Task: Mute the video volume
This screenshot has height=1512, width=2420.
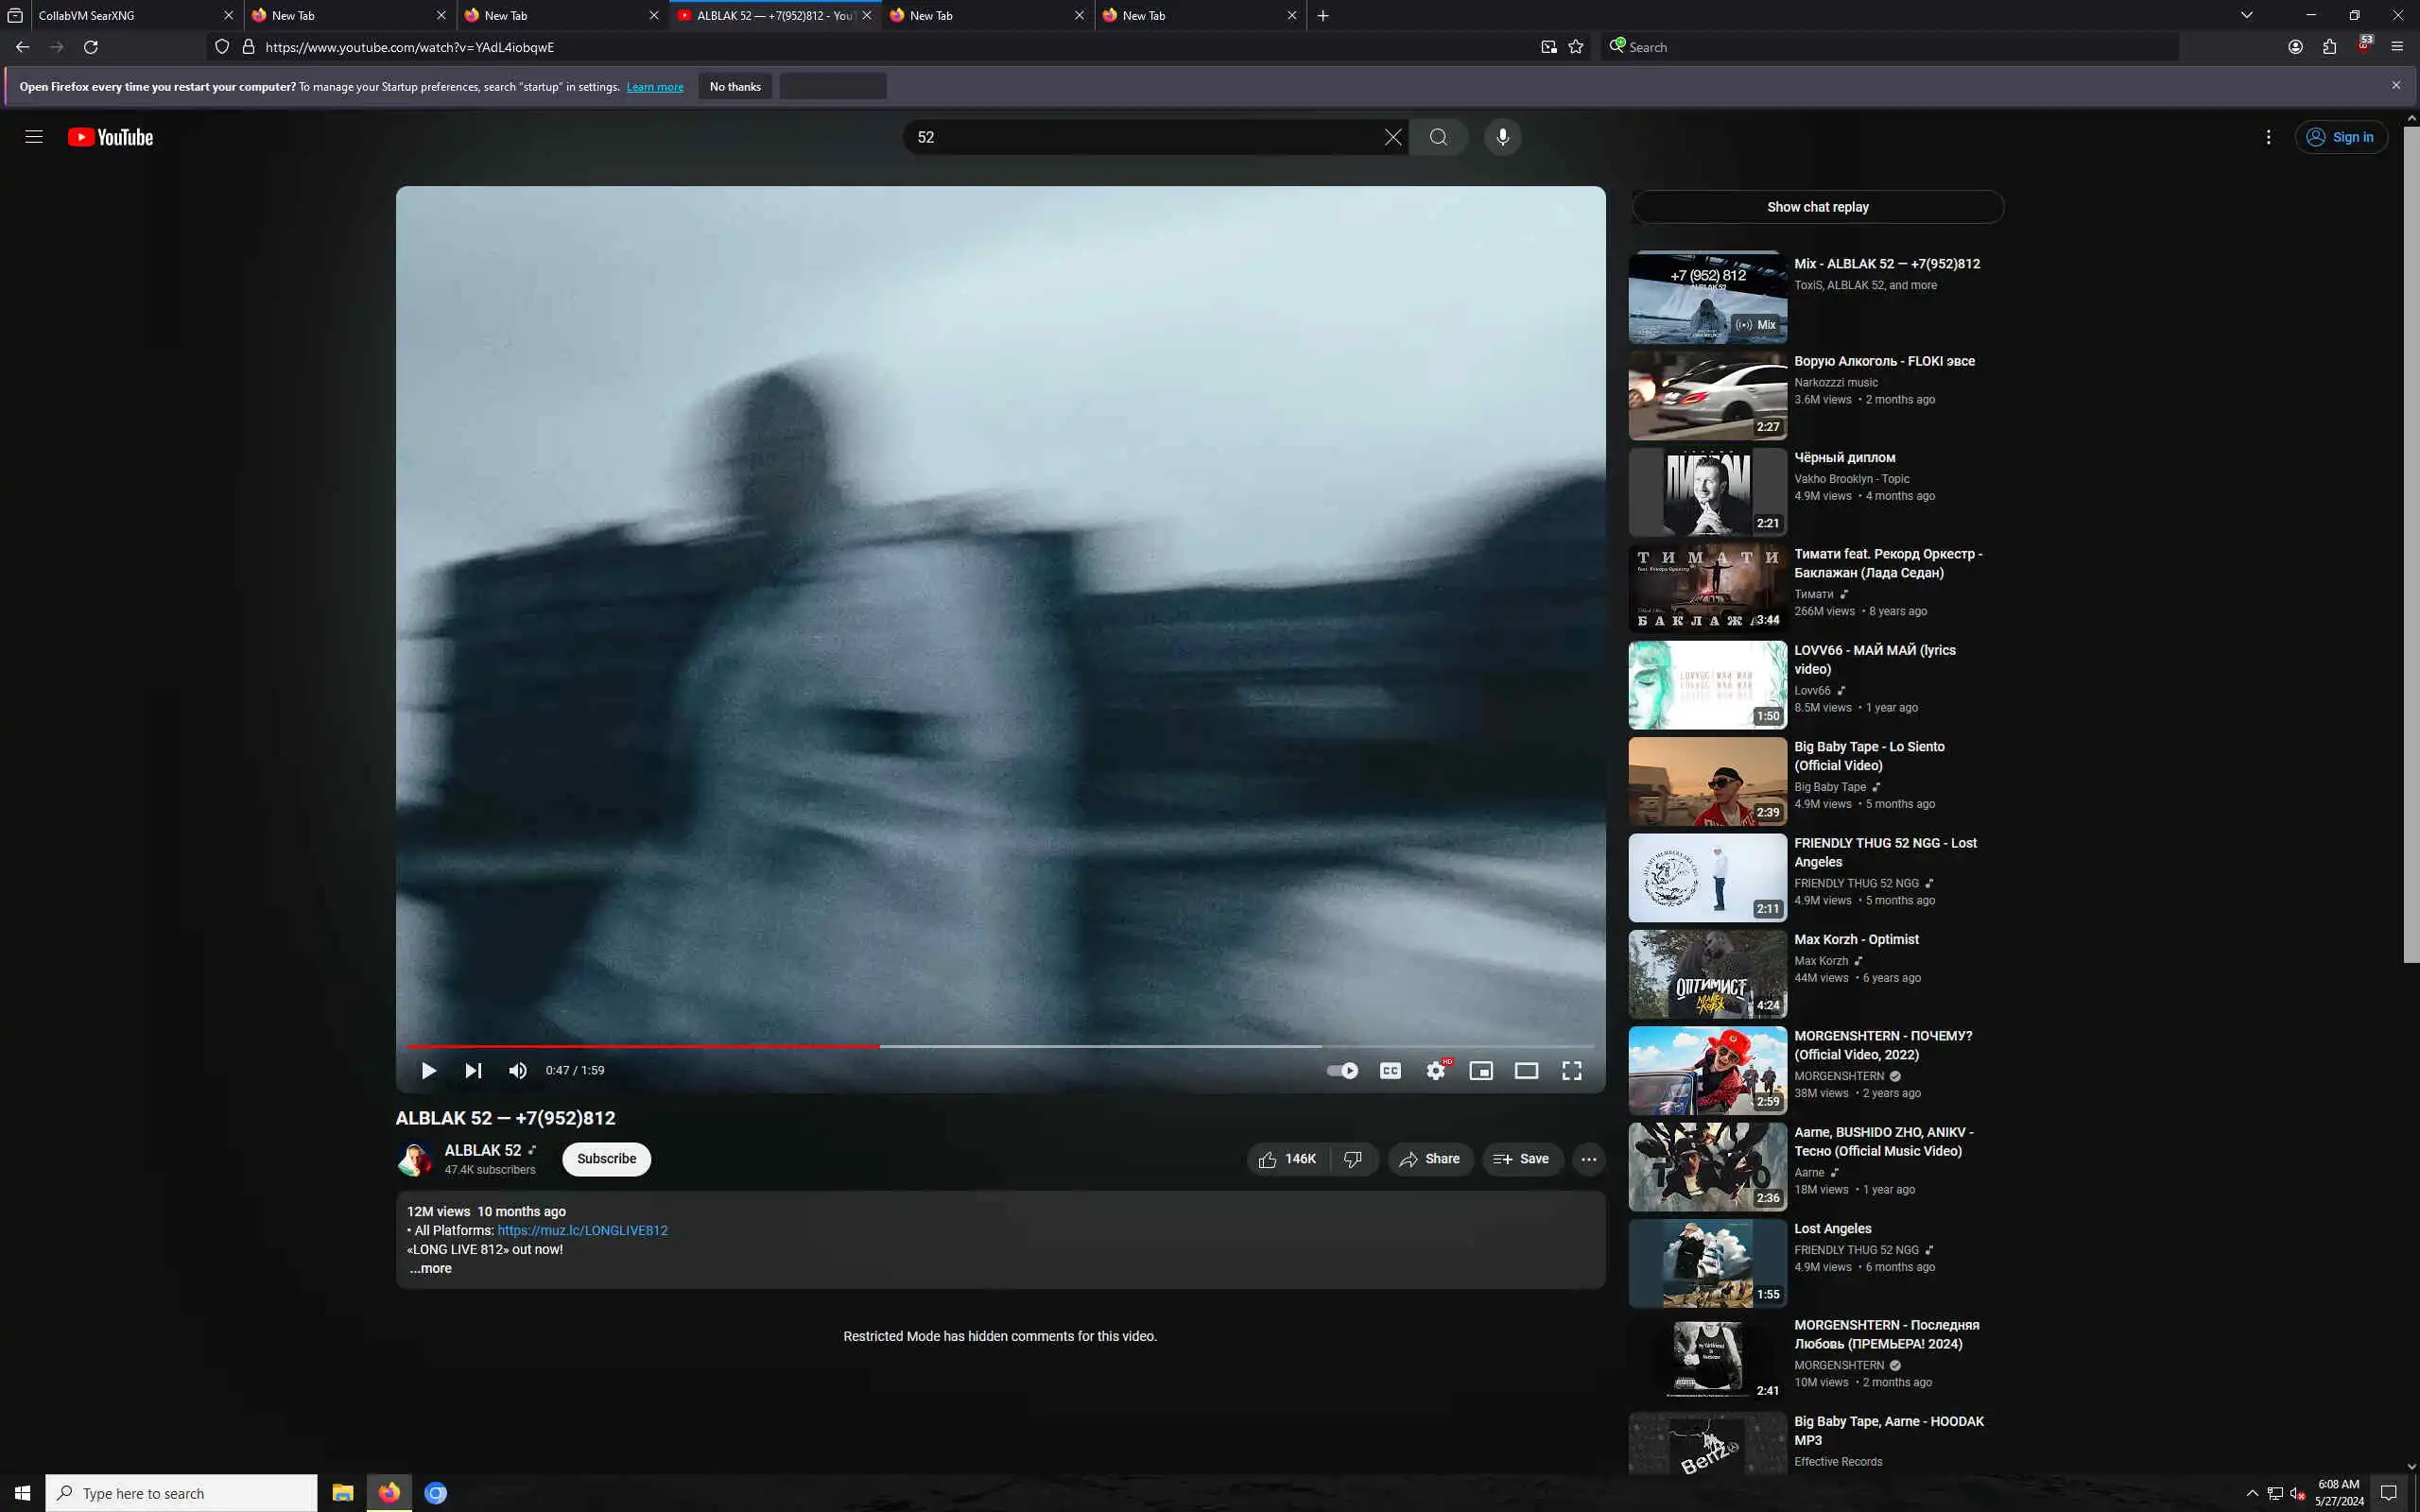Action: click(517, 1070)
